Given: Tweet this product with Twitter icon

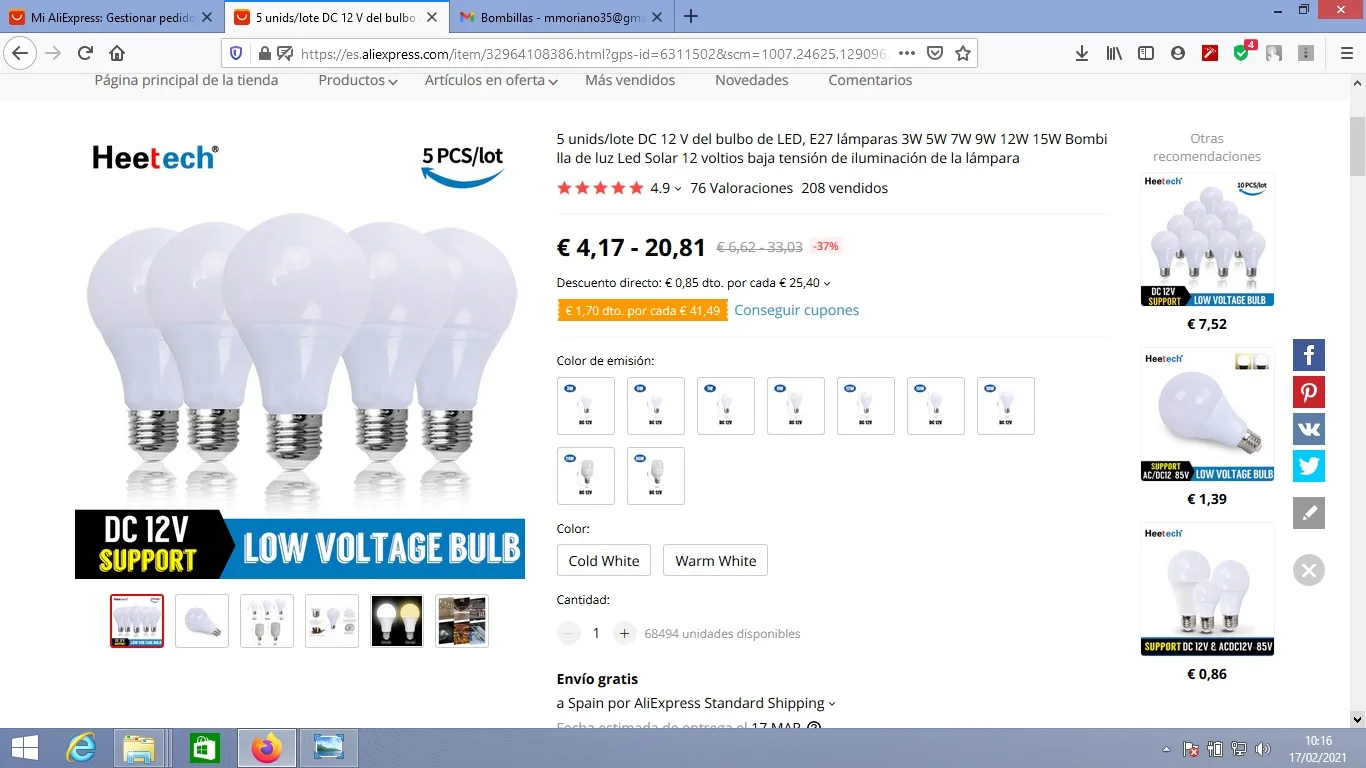Looking at the screenshot, I should (x=1309, y=466).
